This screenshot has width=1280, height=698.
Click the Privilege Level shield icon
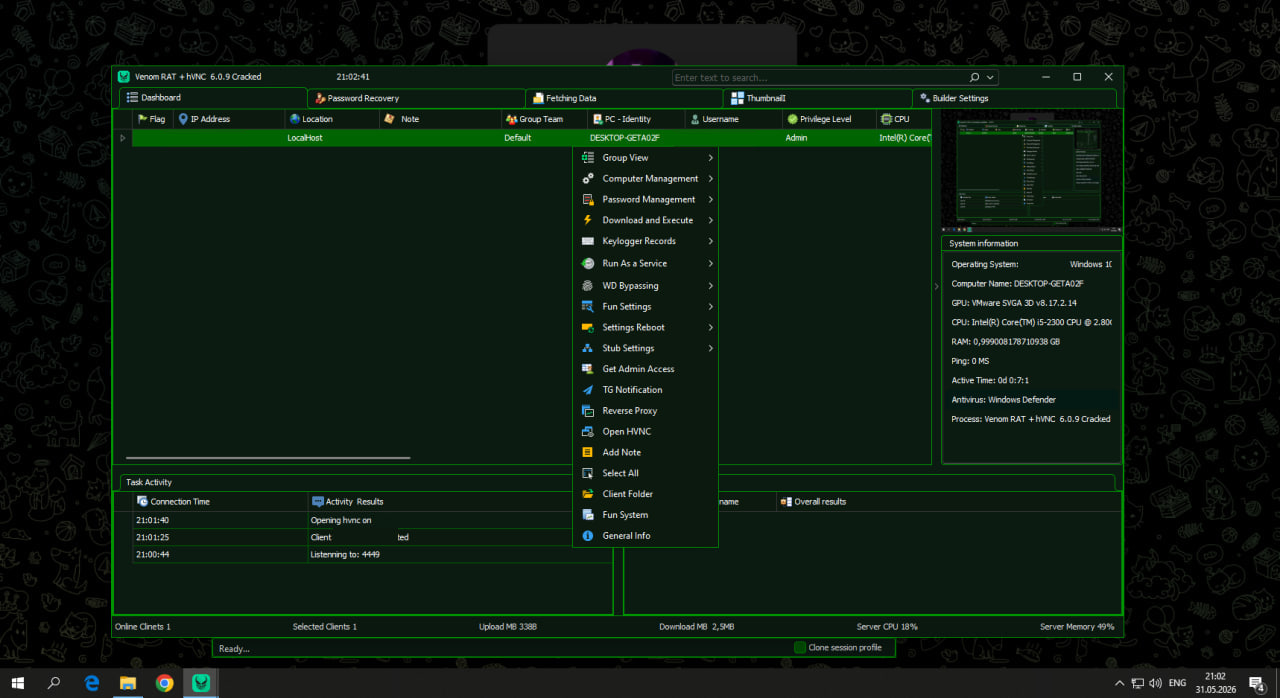click(792, 119)
